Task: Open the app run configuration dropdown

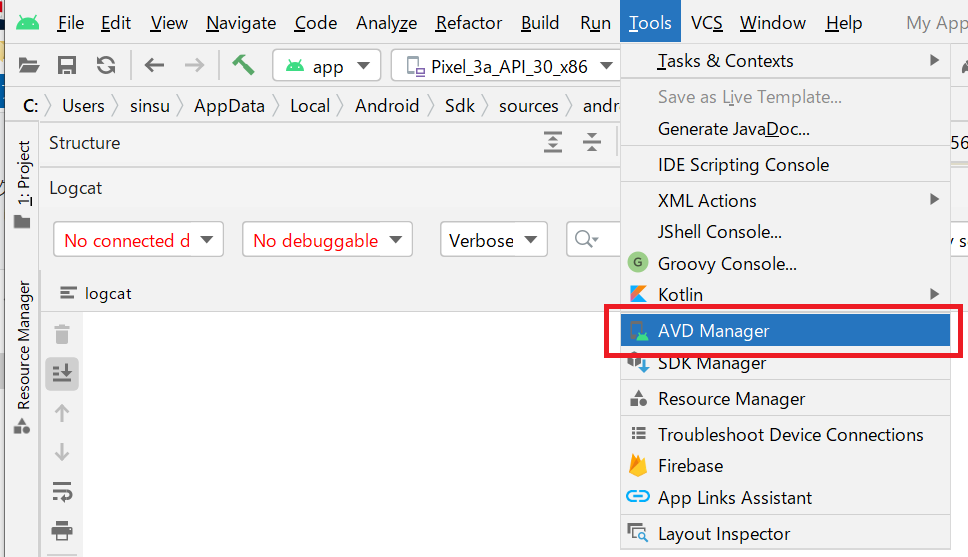Action: [x=327, y=65]
